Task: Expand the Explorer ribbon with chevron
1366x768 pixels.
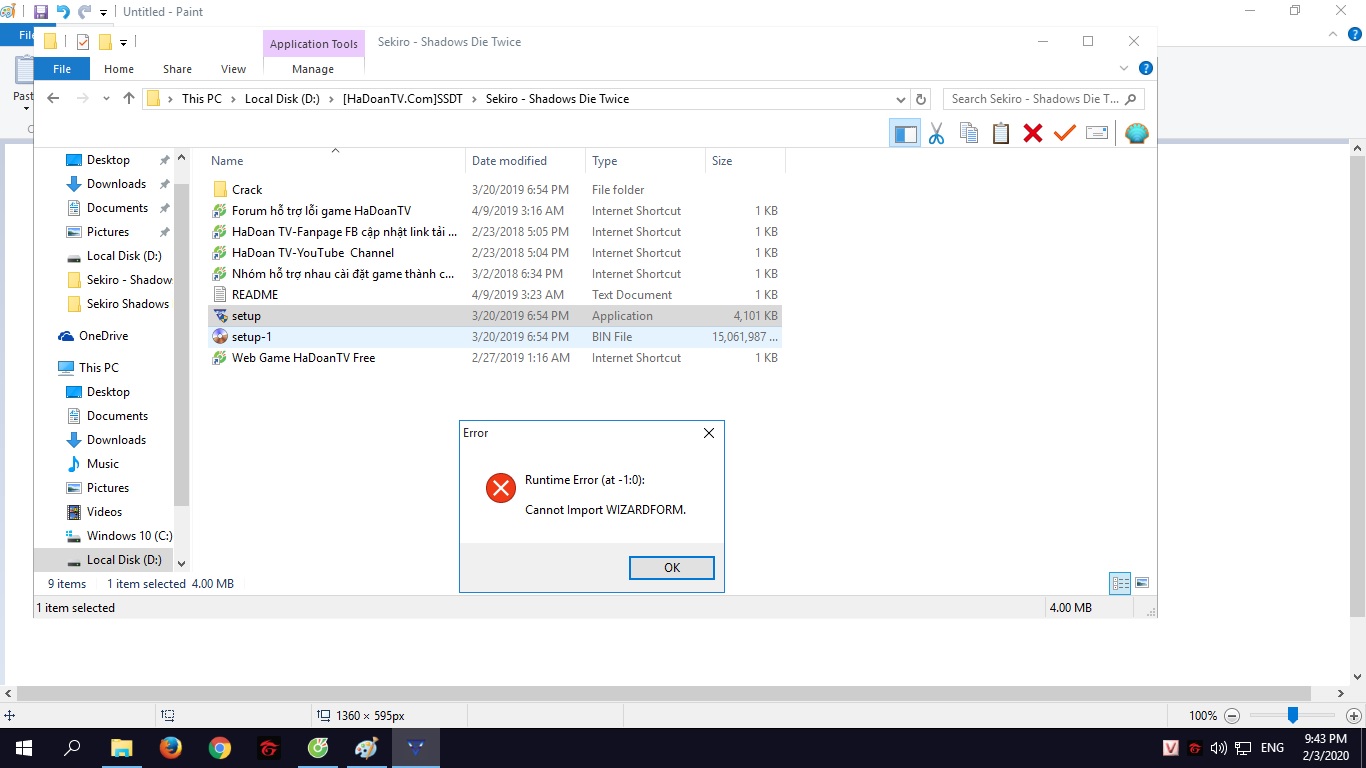Action: pos(1125,69)
